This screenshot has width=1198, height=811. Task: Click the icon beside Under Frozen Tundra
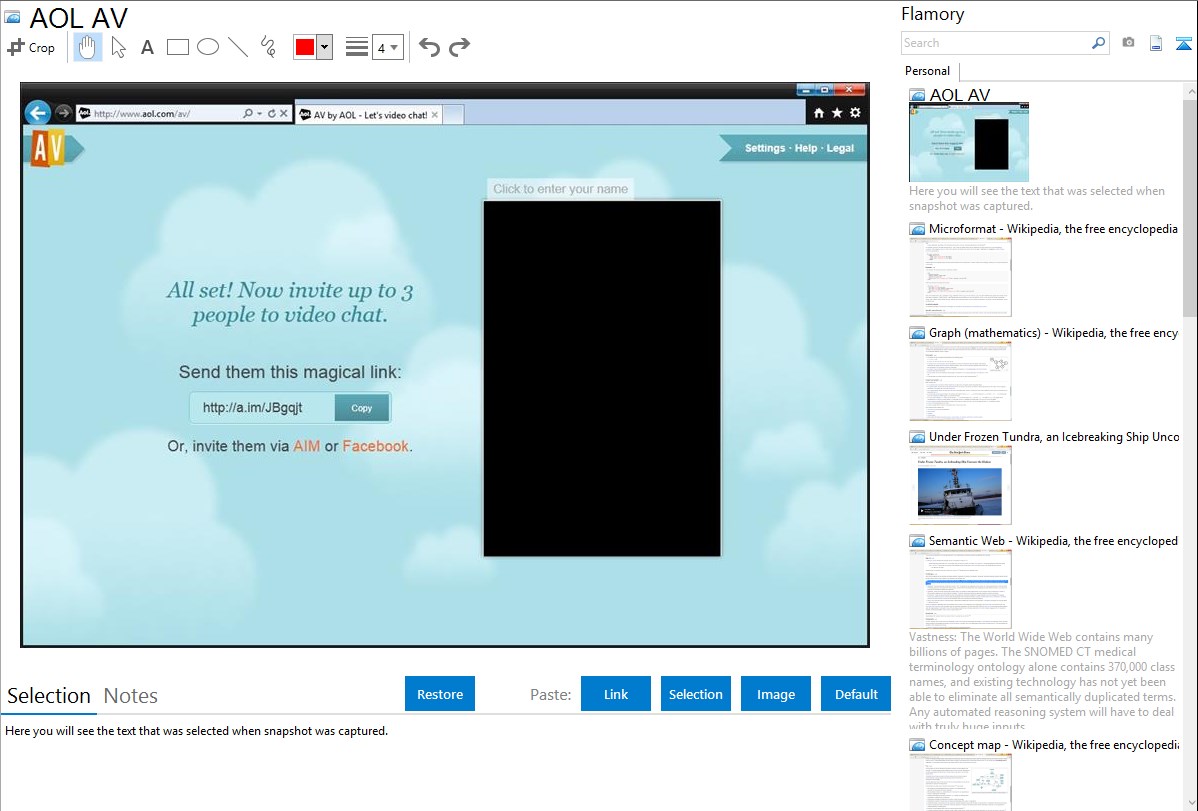(917, 437)
